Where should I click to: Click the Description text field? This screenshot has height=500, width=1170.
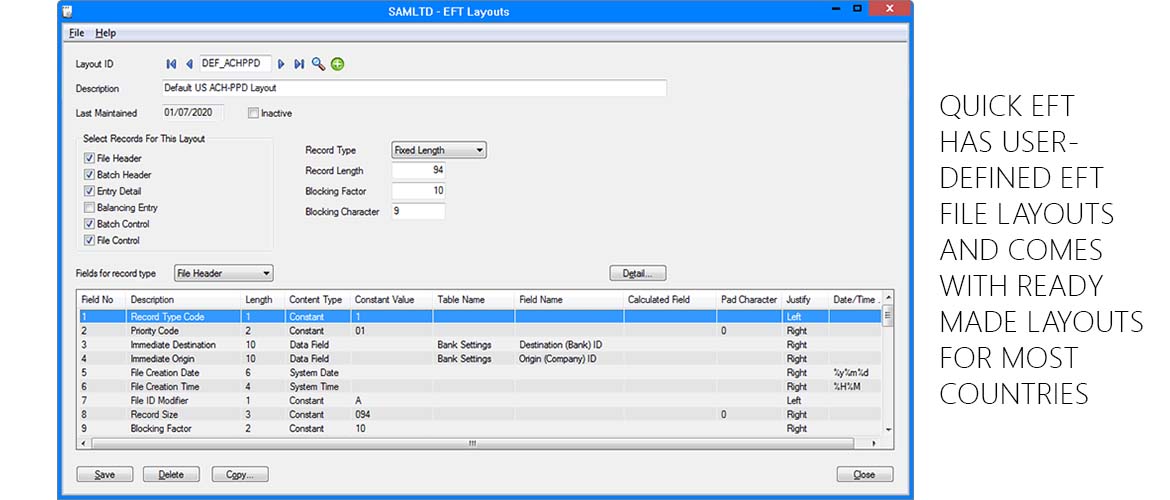pyautogui.click(x=414, y=88)
